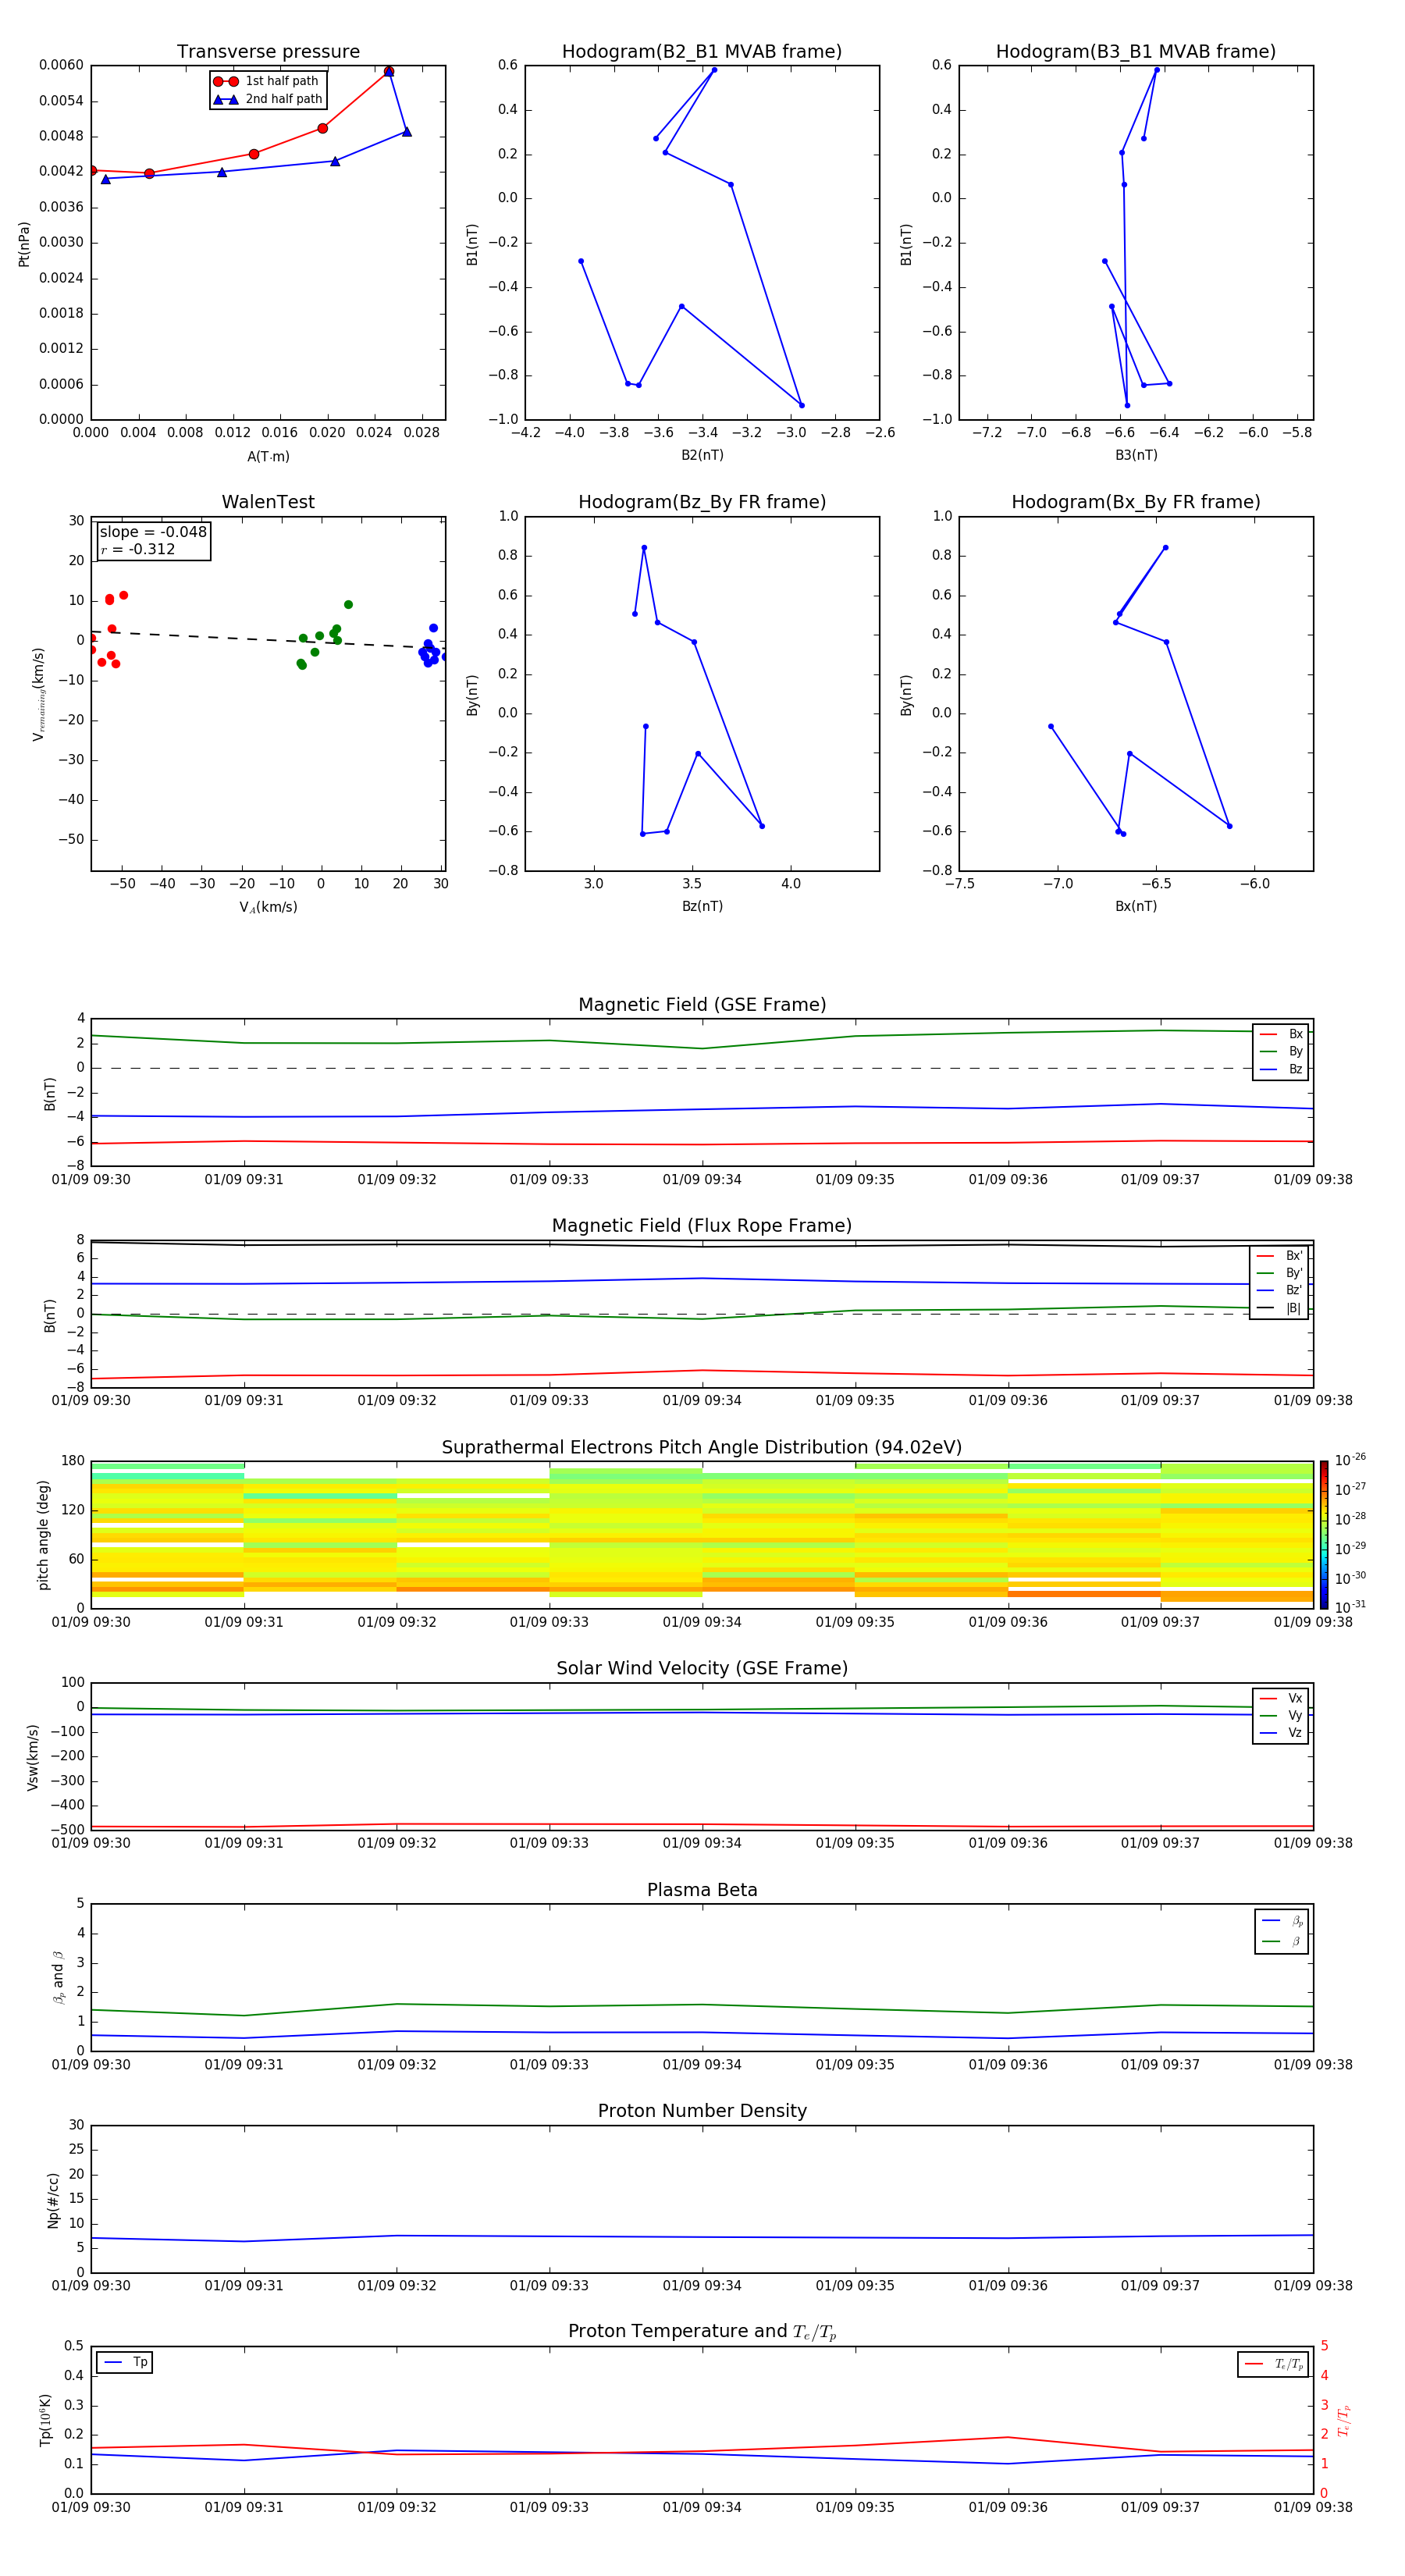The image size is (1405, 2576).
Task: Click the Te/Tp legend entry in temperature panel
Action: [x=1274, y=2364]
